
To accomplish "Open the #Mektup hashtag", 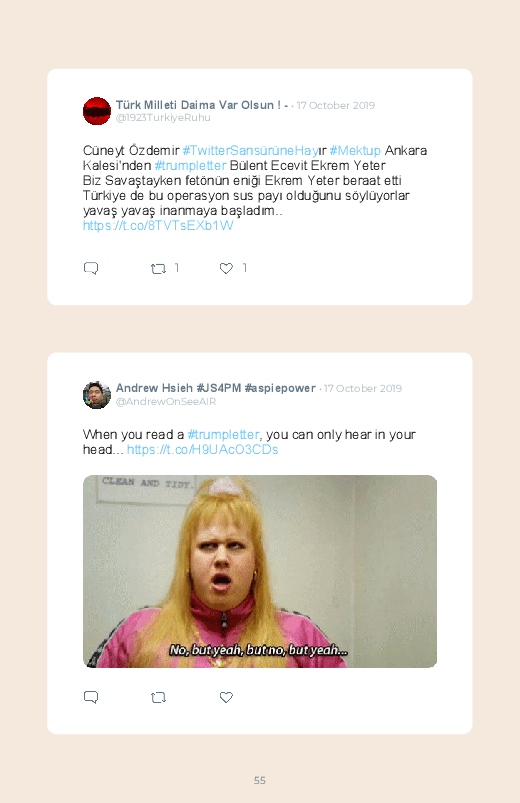I will click(355, 151).
